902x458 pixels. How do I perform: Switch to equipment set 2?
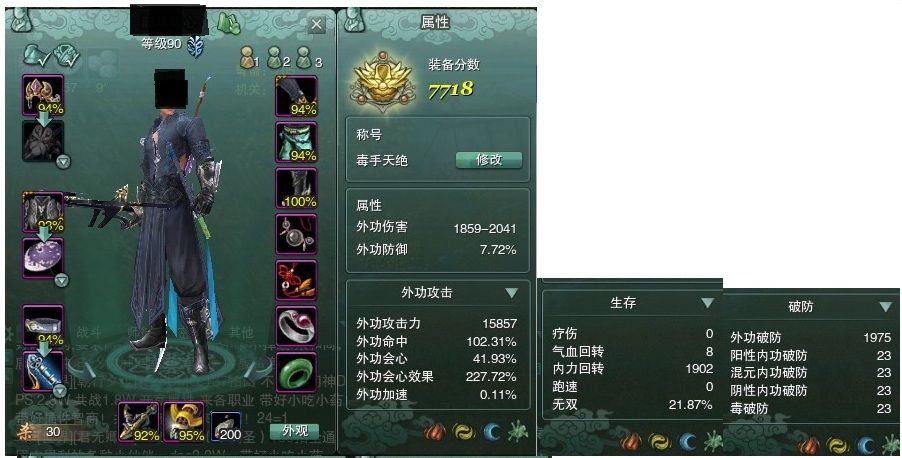point(278,58)
